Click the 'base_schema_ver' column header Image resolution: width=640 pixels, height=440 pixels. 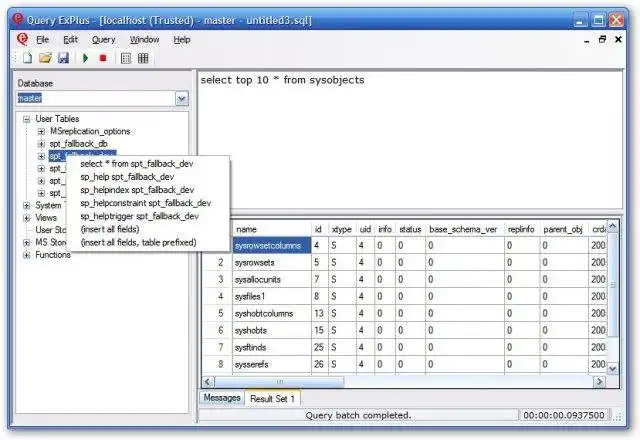464,229
